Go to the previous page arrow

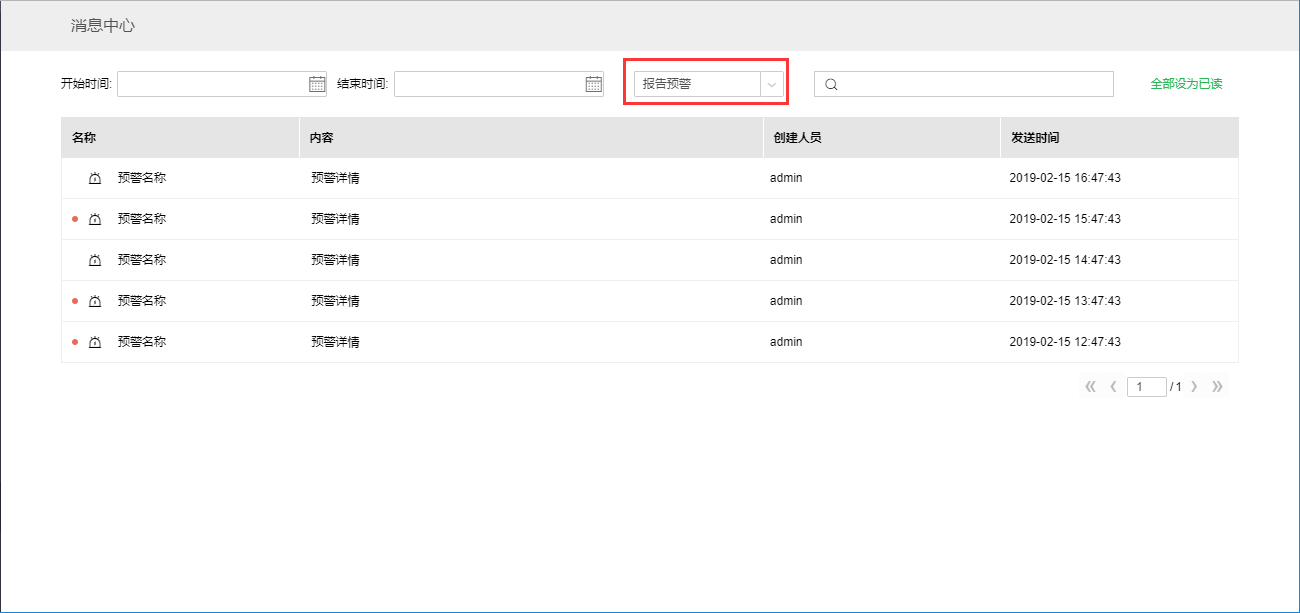click(x=1113, y=387)
